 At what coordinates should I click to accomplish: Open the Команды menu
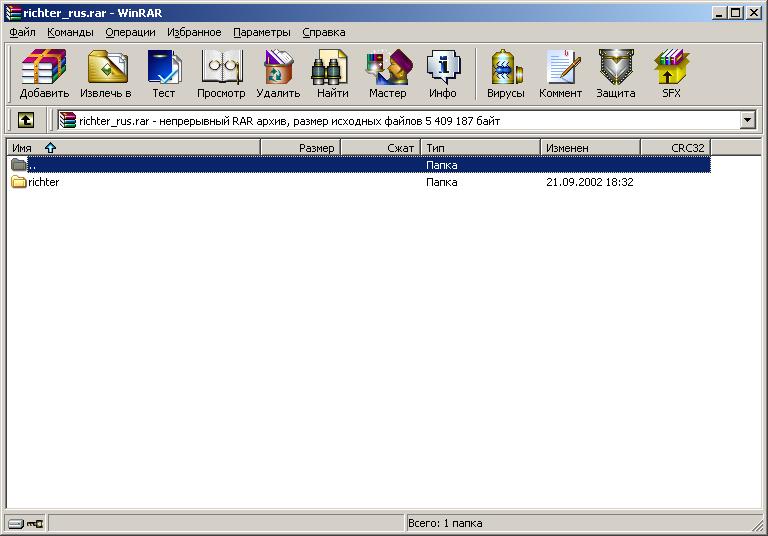(71, 32)
